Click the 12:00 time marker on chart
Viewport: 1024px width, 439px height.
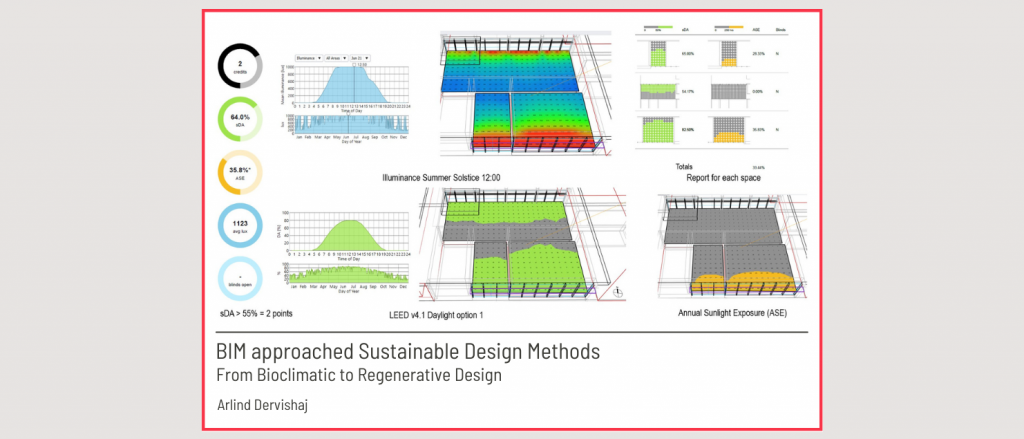click(354, 66)
